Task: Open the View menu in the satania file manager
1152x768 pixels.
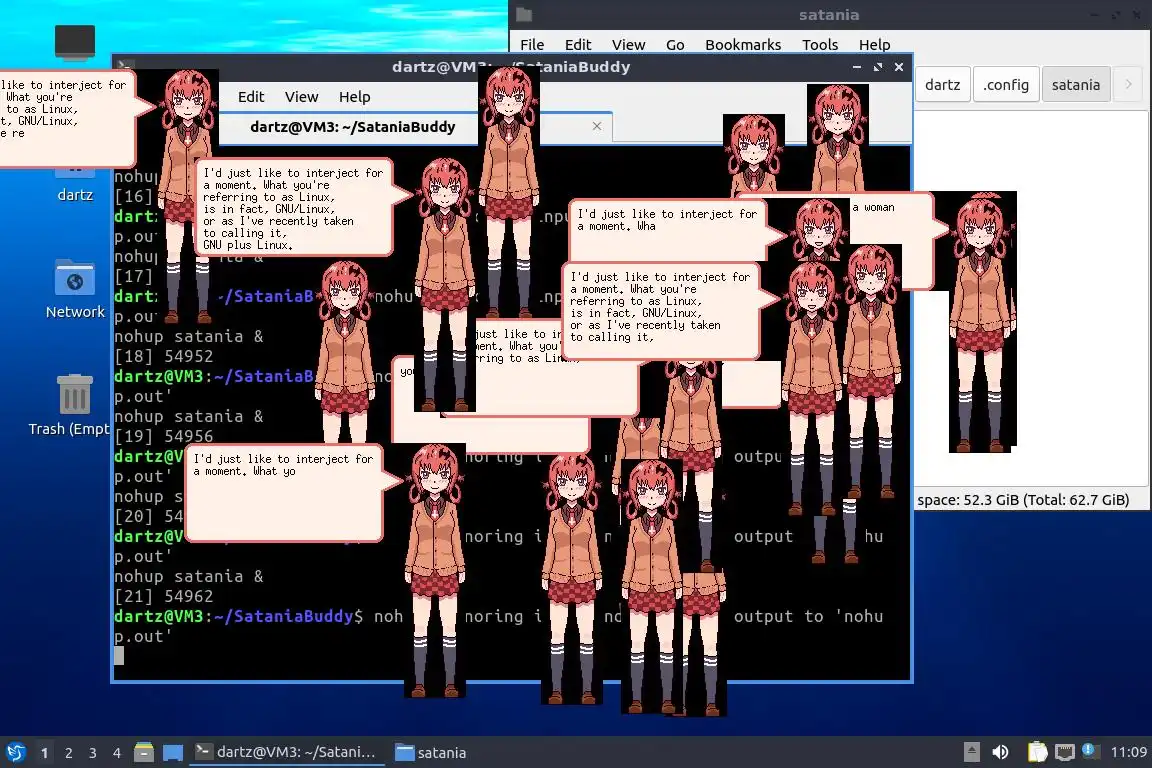Action: pos(628,44)
